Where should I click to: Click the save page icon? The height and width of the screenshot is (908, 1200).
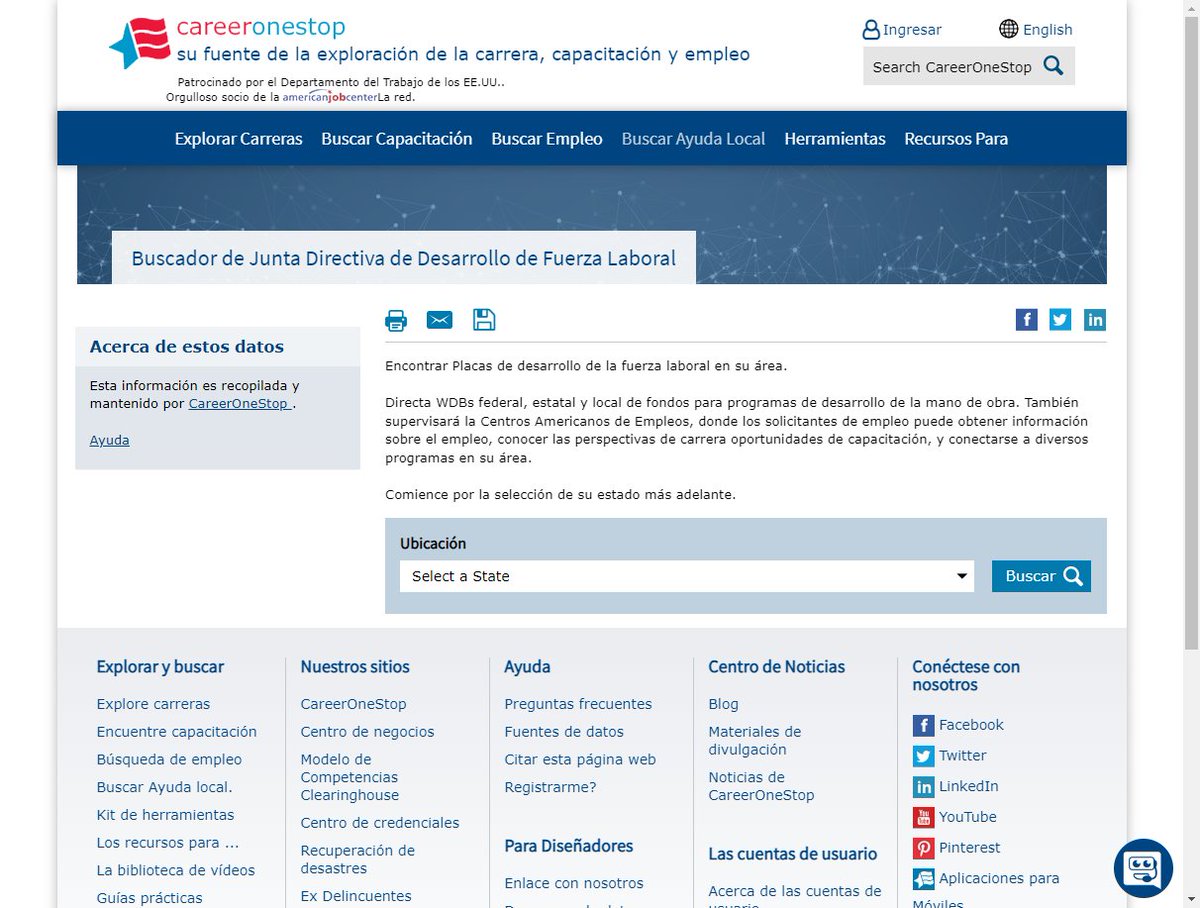pyautogui.click(x=485, y=319)
